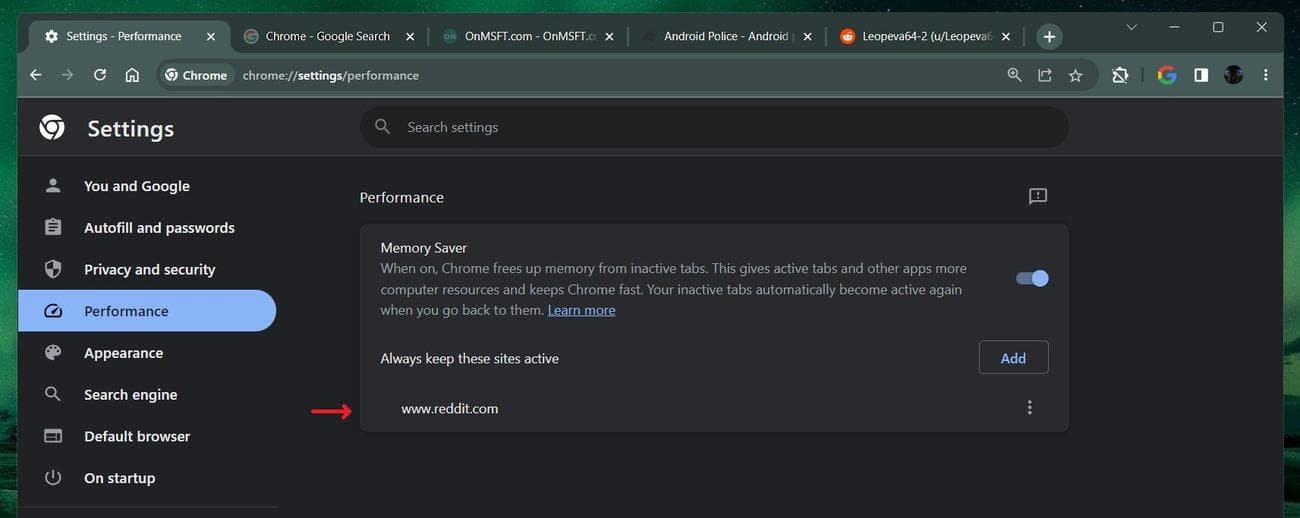1300x518 pixels.
Task: Go back using the browser back arrow
Action: (36, 75)
